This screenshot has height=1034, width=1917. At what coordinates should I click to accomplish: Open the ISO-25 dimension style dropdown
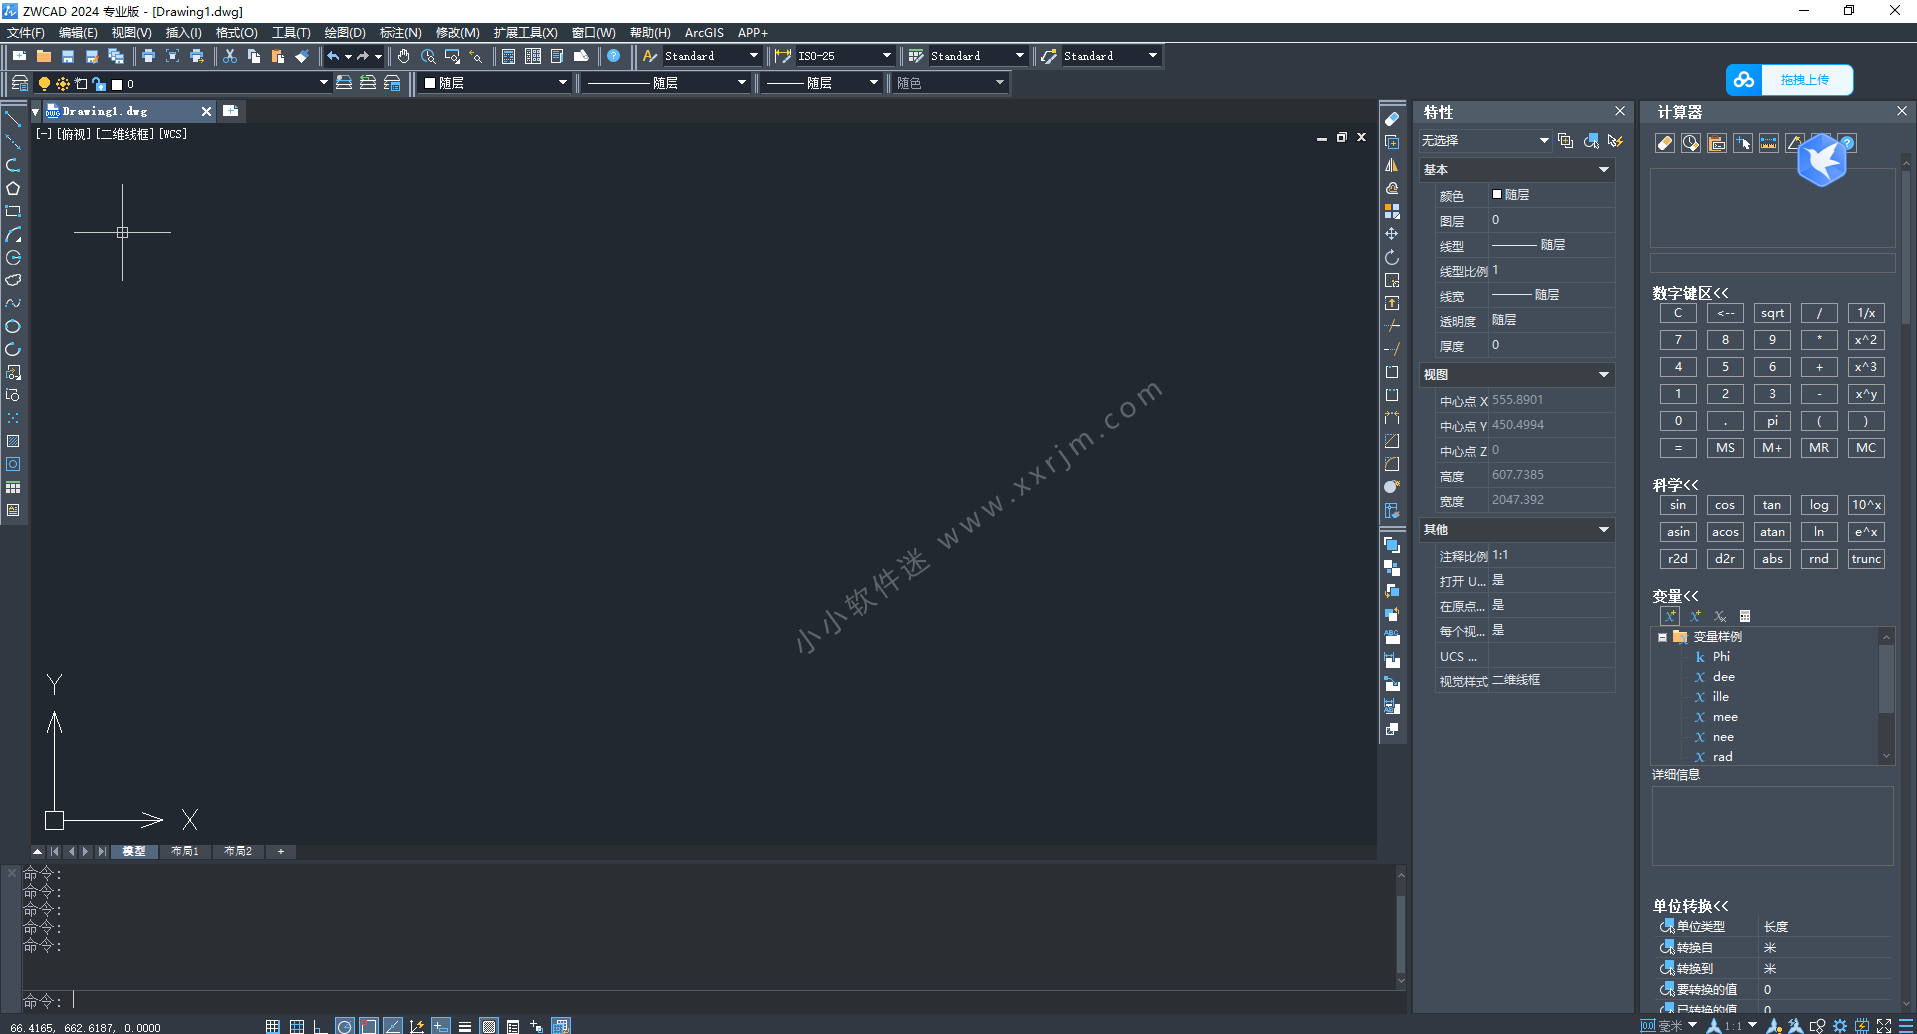[x=886, y=56]
